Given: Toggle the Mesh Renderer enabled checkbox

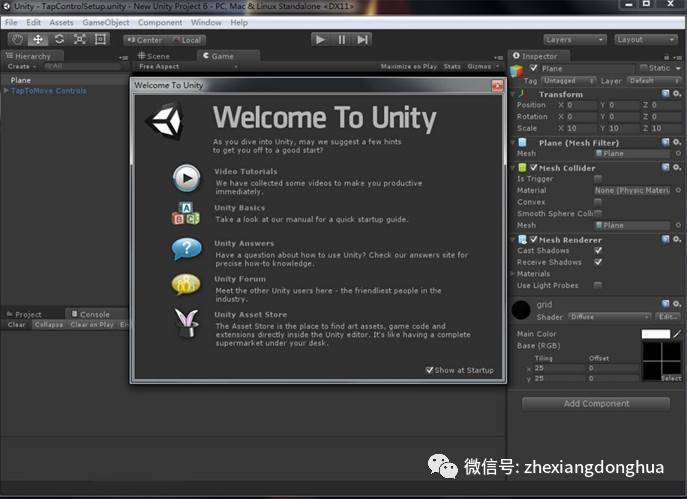Looking at the screenshot, I should tap(534, 239).
